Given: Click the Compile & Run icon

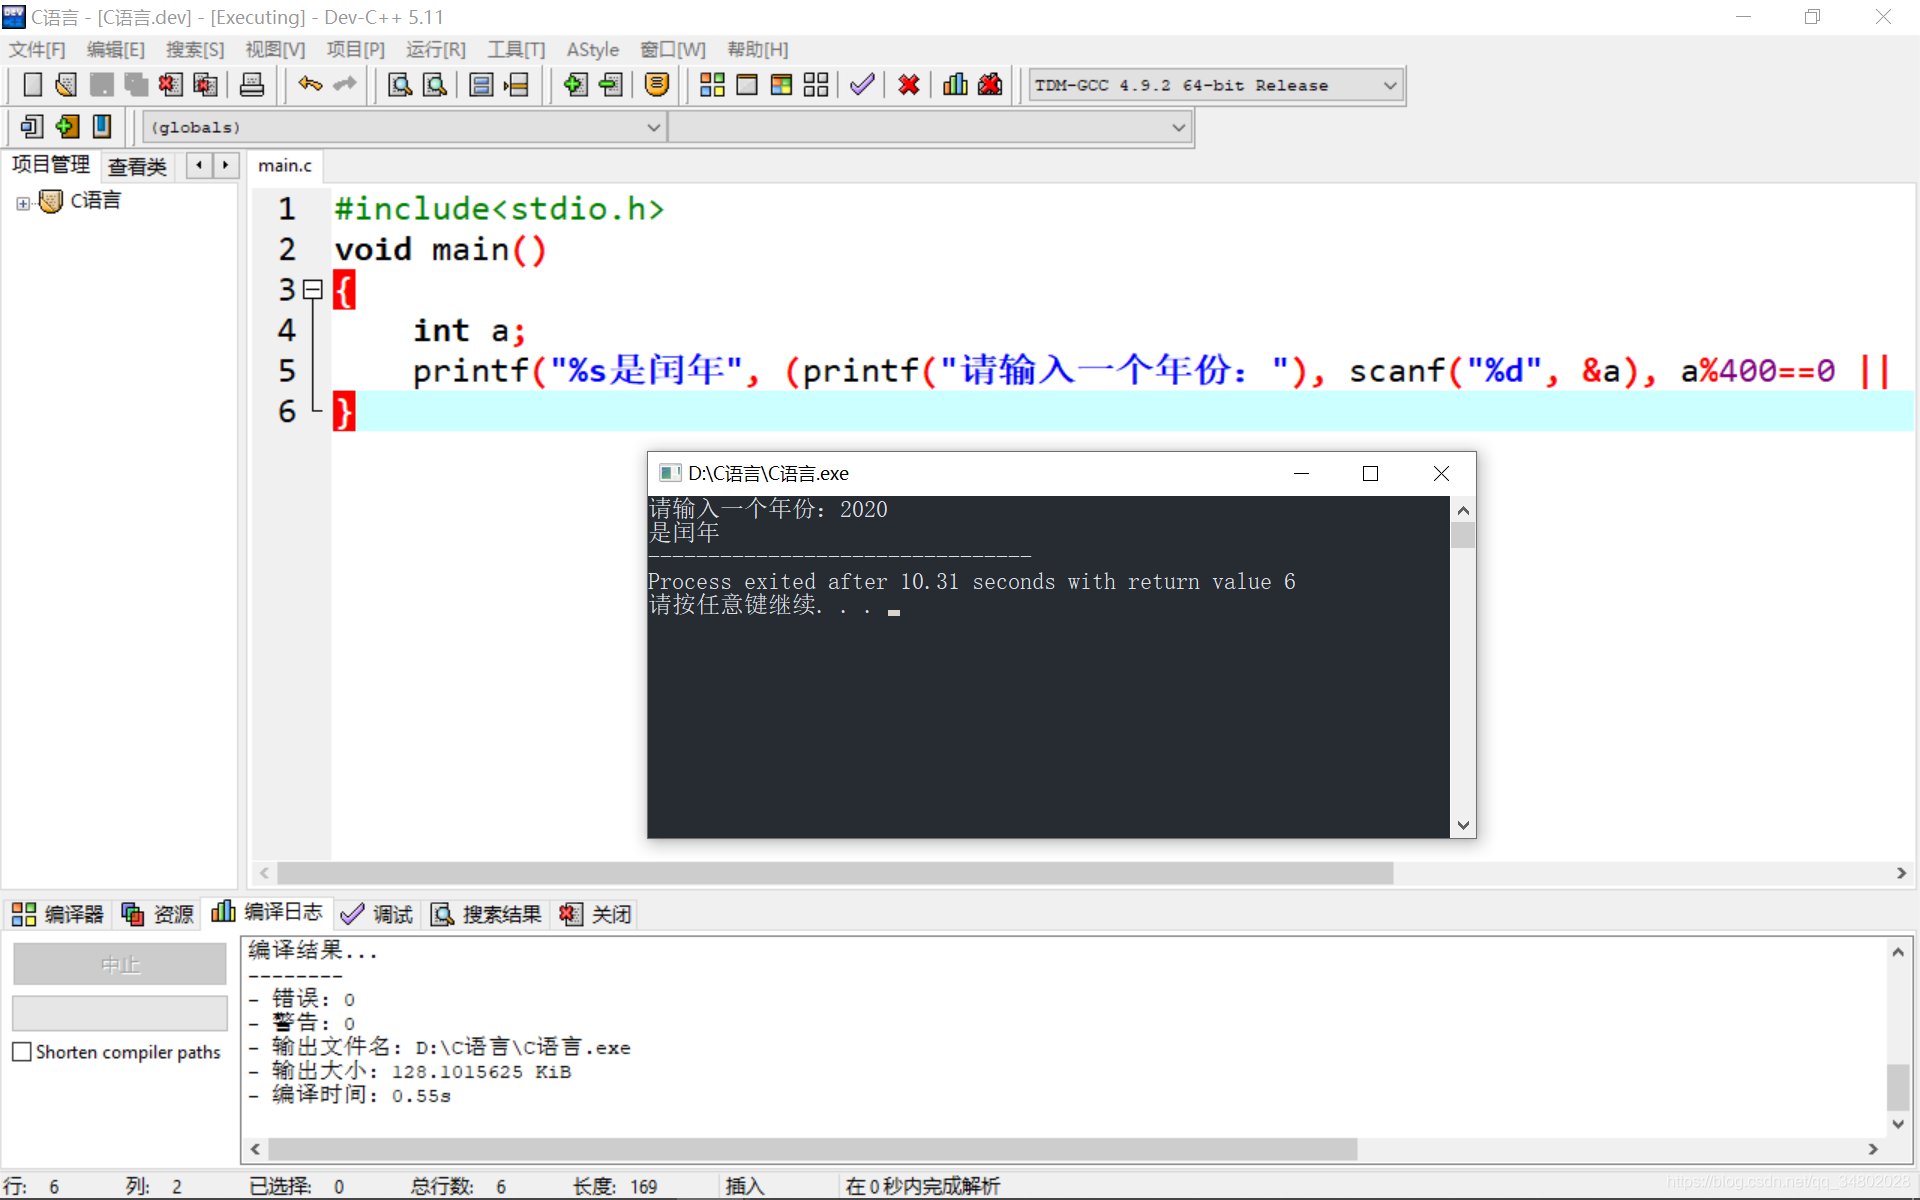Looking at the screenshot, I should click(781, 85).
